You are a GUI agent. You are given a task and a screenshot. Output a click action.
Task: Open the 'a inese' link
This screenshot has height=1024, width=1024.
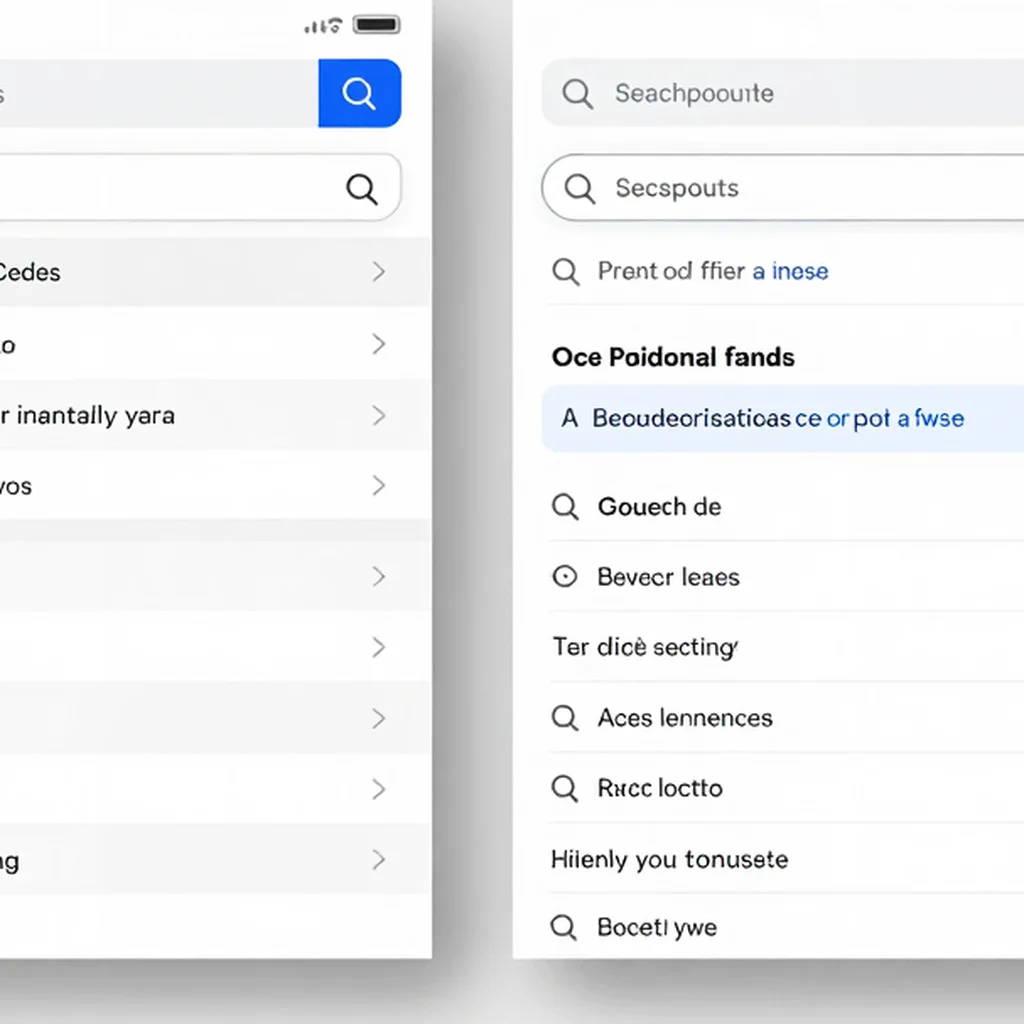click(790, 271)
